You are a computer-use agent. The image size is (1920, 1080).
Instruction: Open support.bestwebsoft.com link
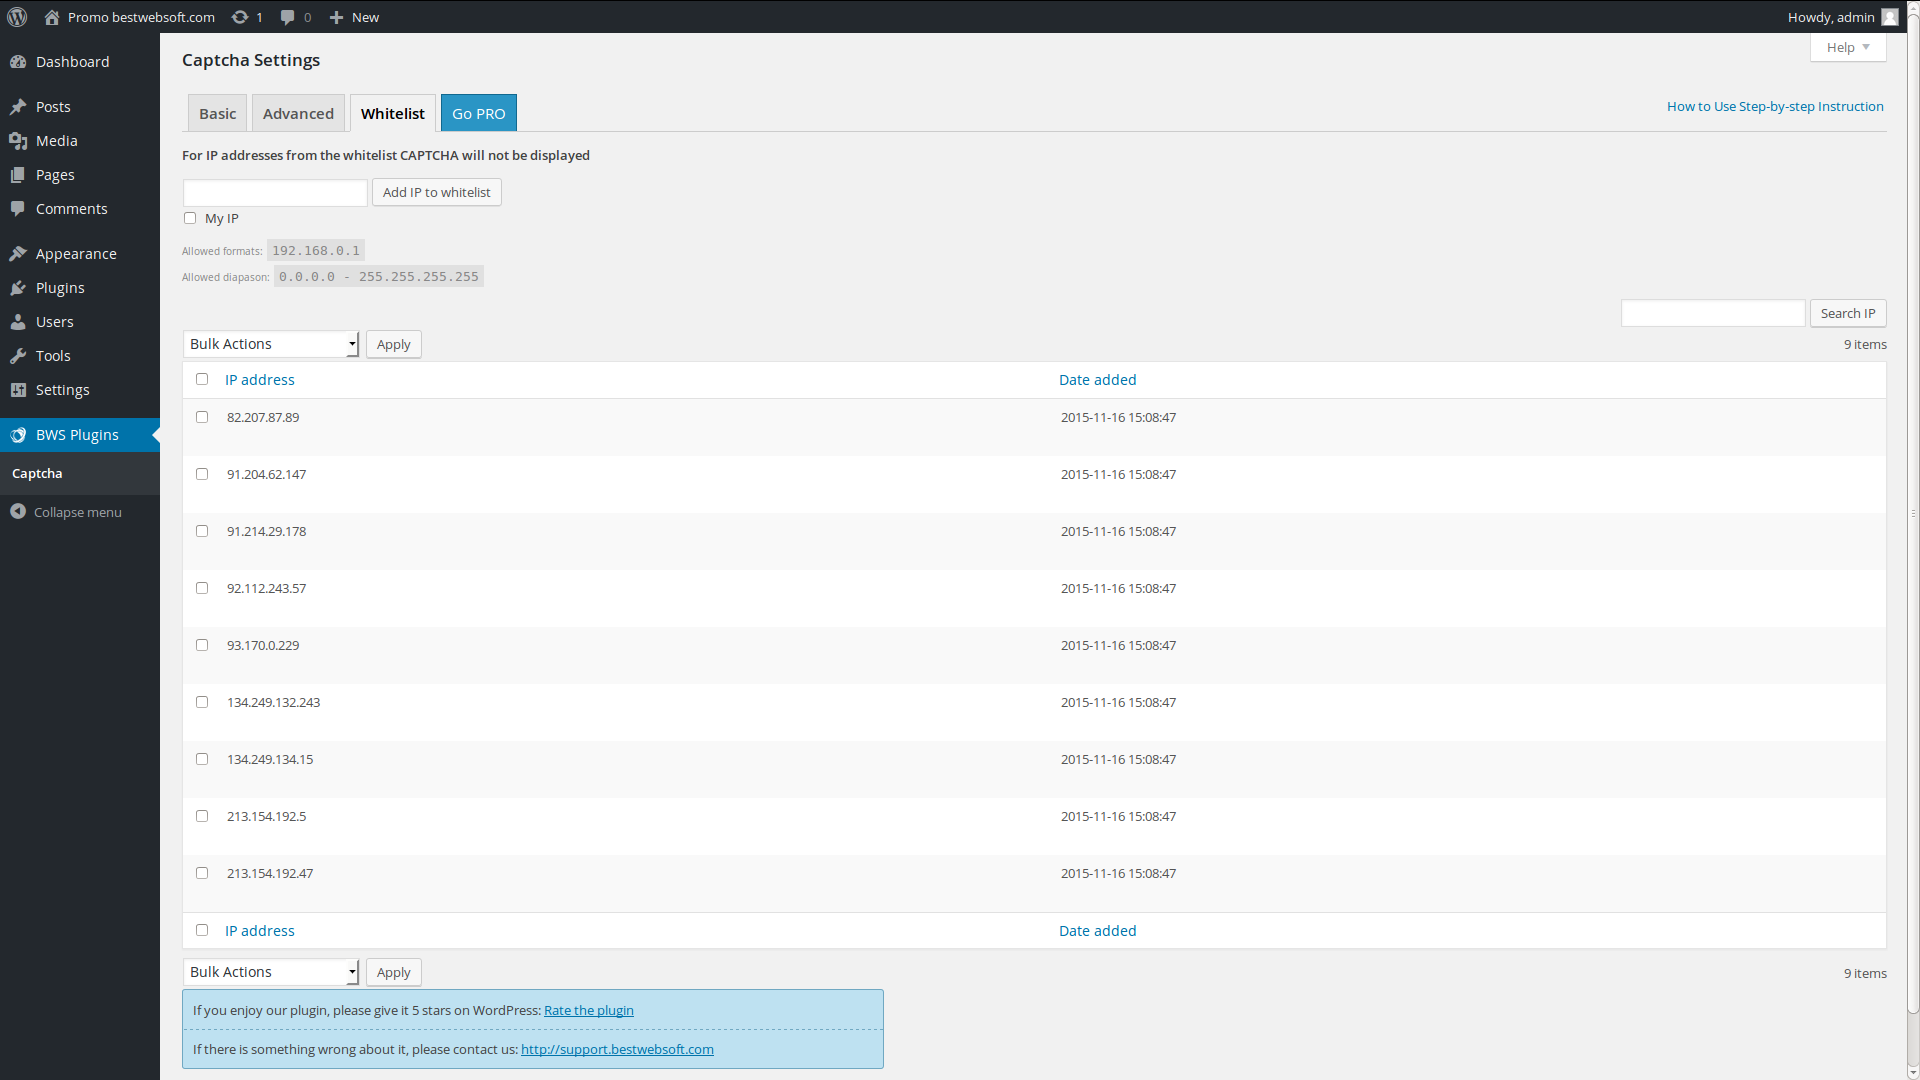[x=617, y=1049]
